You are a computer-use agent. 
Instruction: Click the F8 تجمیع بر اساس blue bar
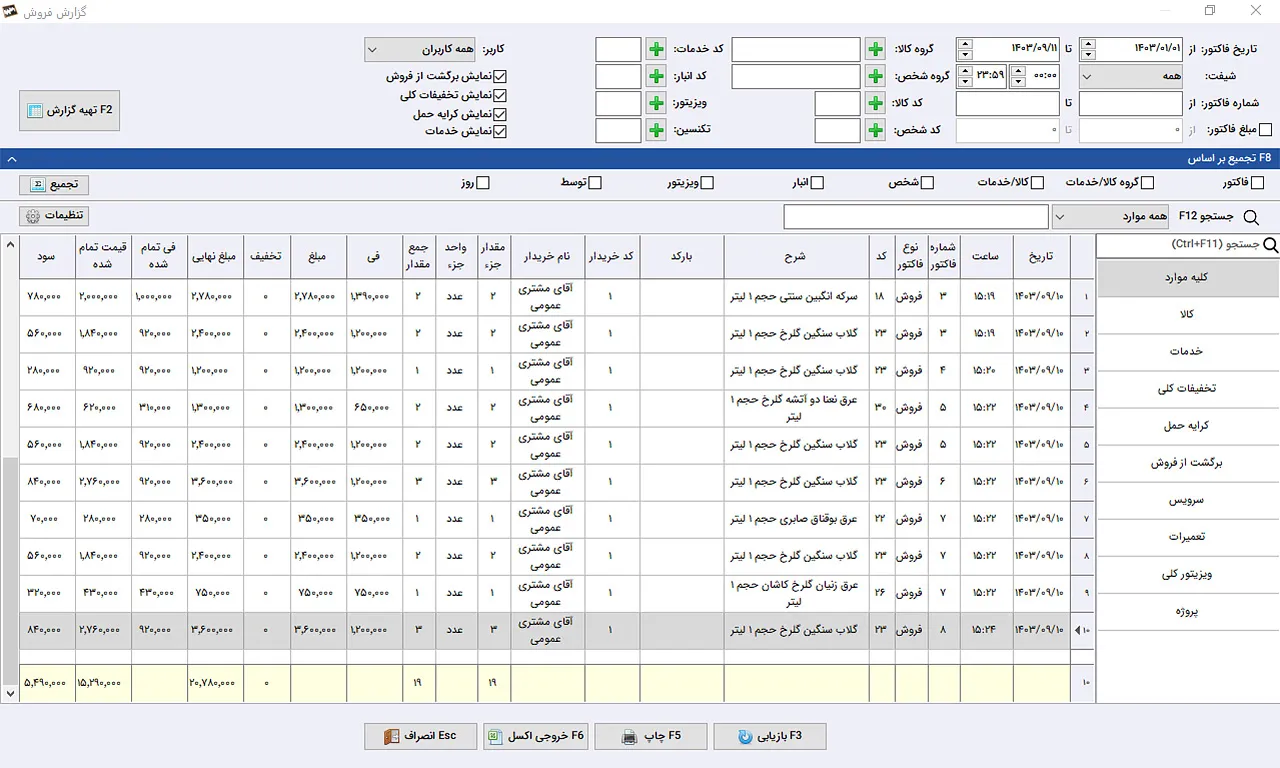(x=640, y=158)
